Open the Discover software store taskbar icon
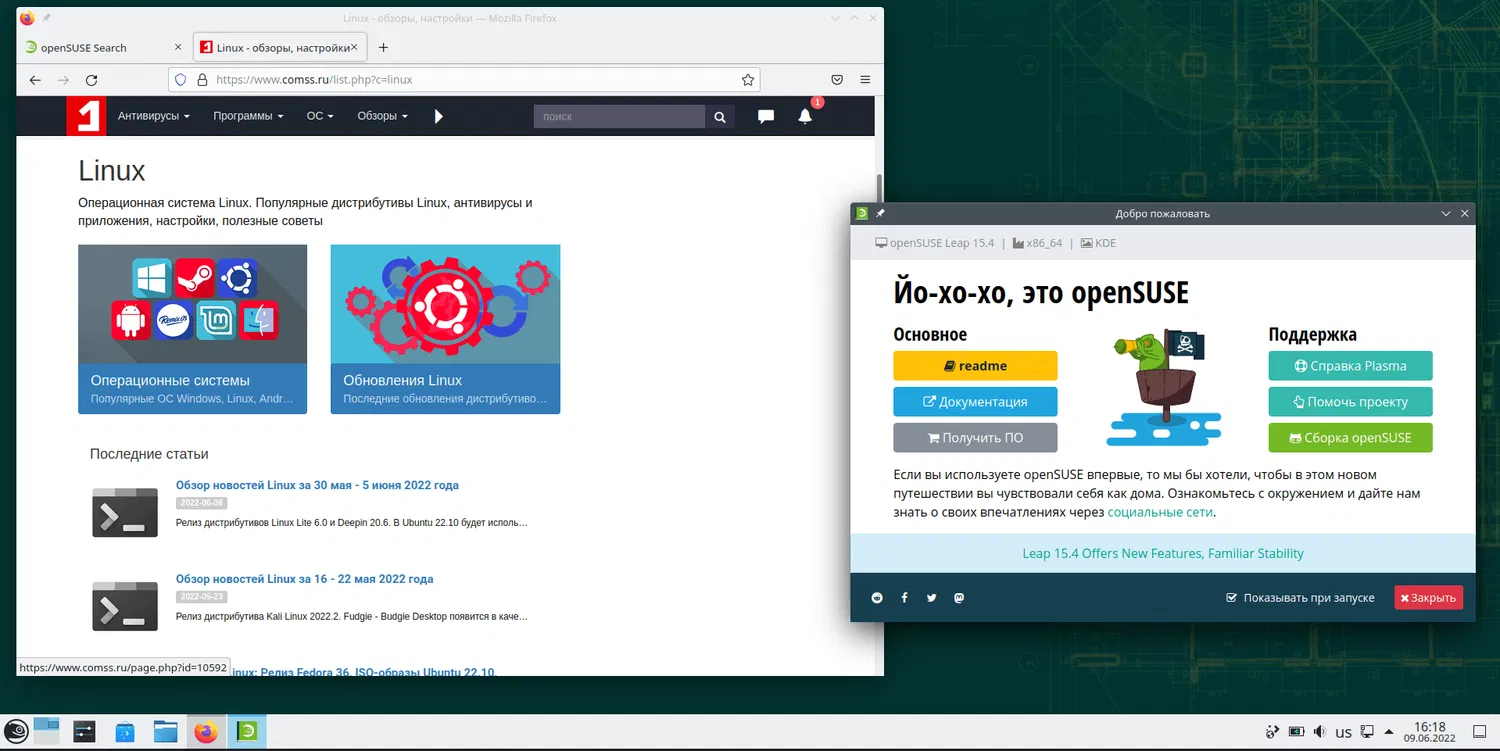 click(124, 732)
